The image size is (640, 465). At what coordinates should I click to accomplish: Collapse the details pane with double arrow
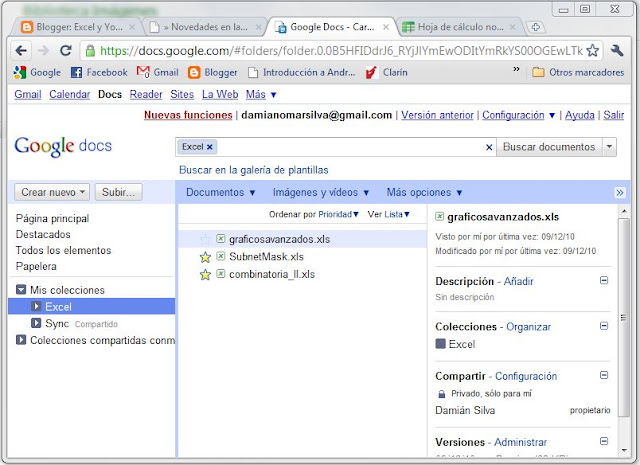[x=620, y=193]
